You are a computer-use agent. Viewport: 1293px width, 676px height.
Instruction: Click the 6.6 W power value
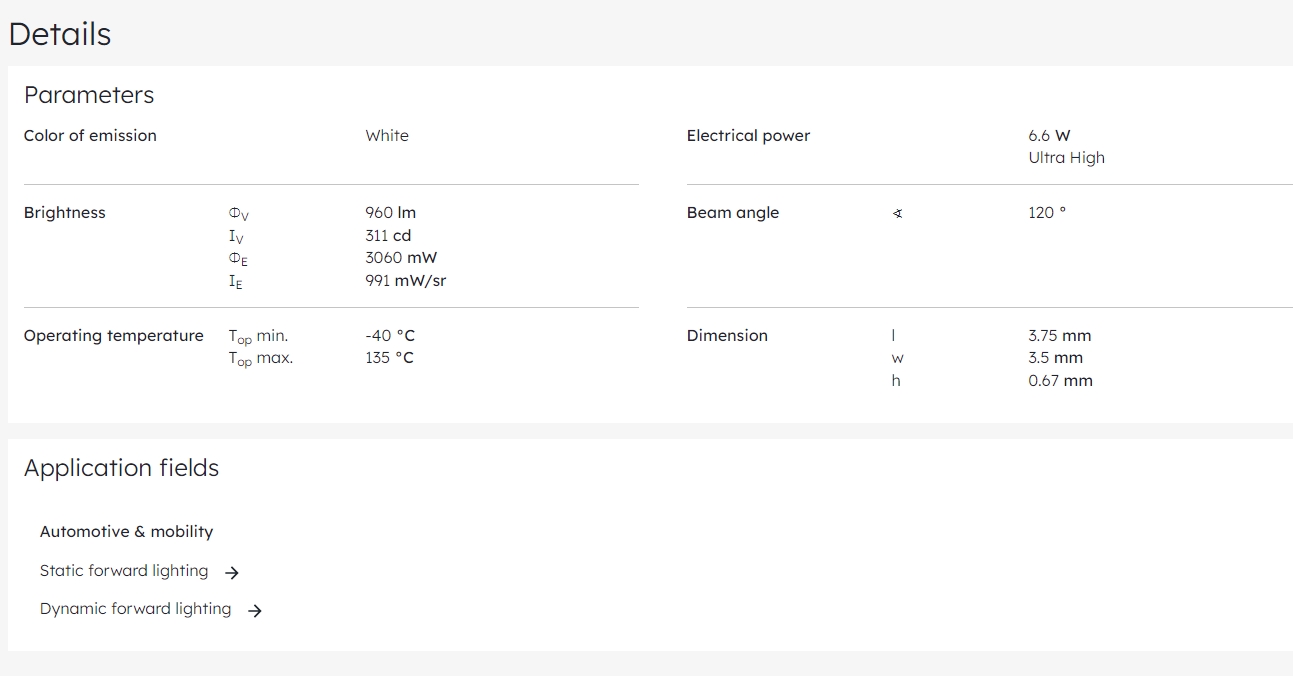click(1049, 136)
